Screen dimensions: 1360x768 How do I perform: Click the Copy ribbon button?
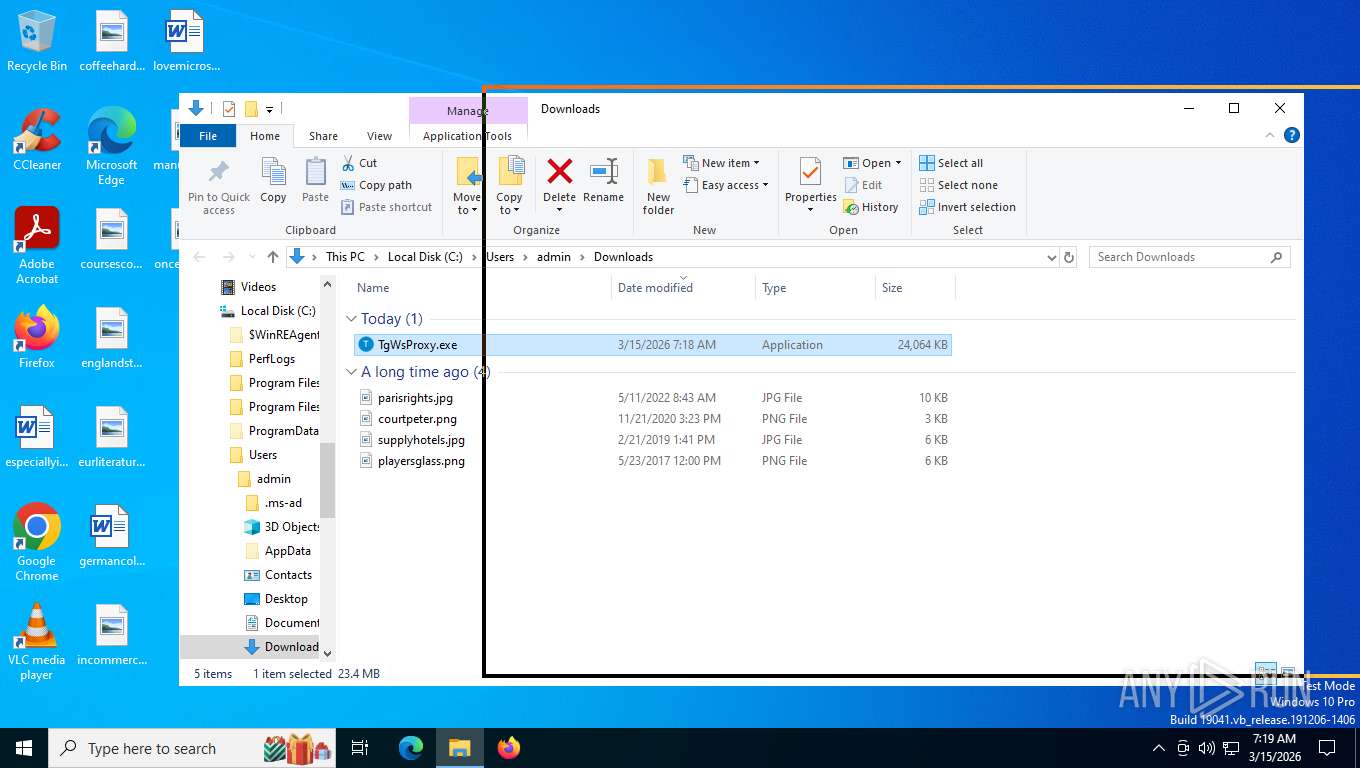273,180
